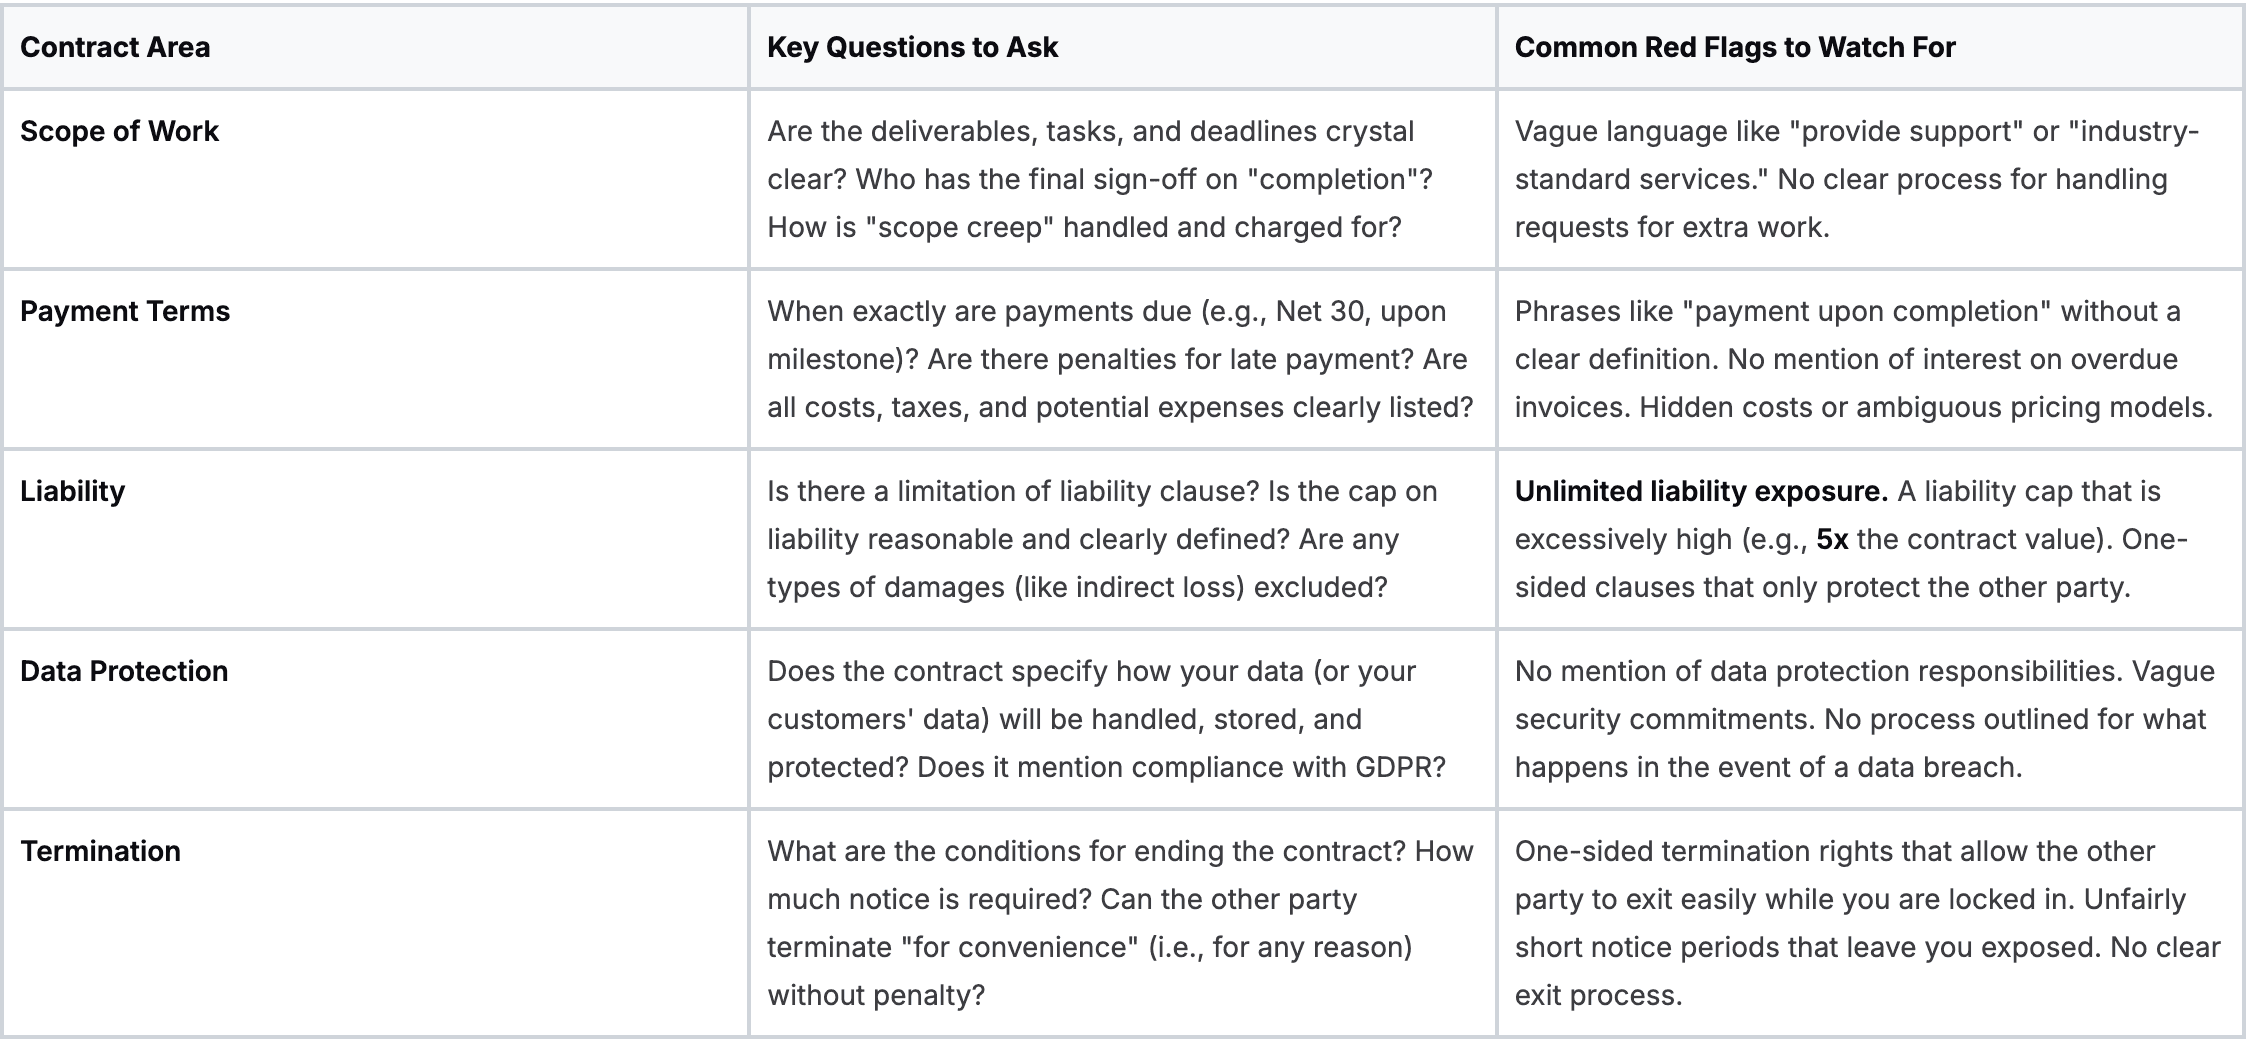The image size is (2250, 1052).
Task: Click the Scope of Work red flags cell
Action: click(1856, 180)
